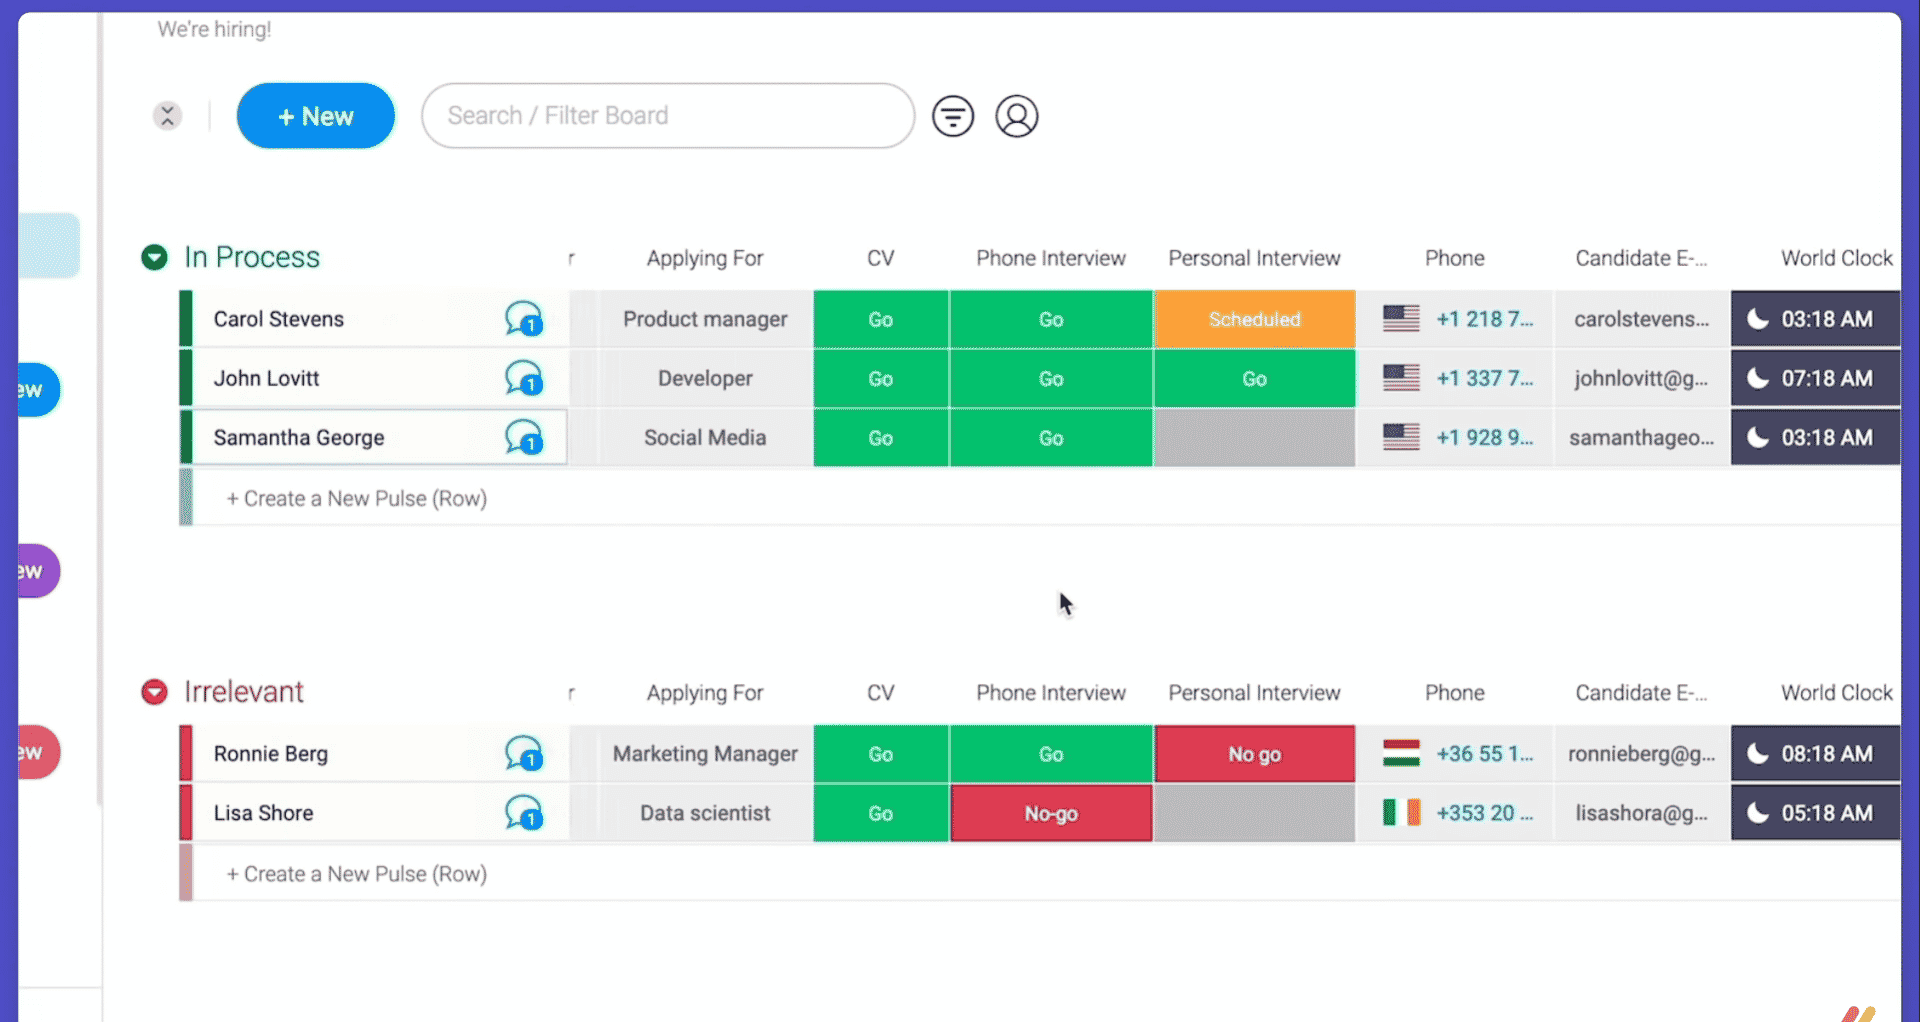Image resolution: width=1920 pixels, height=1022 pixels.
Task: Collapse the Irrelevant group
Action: 154,691
